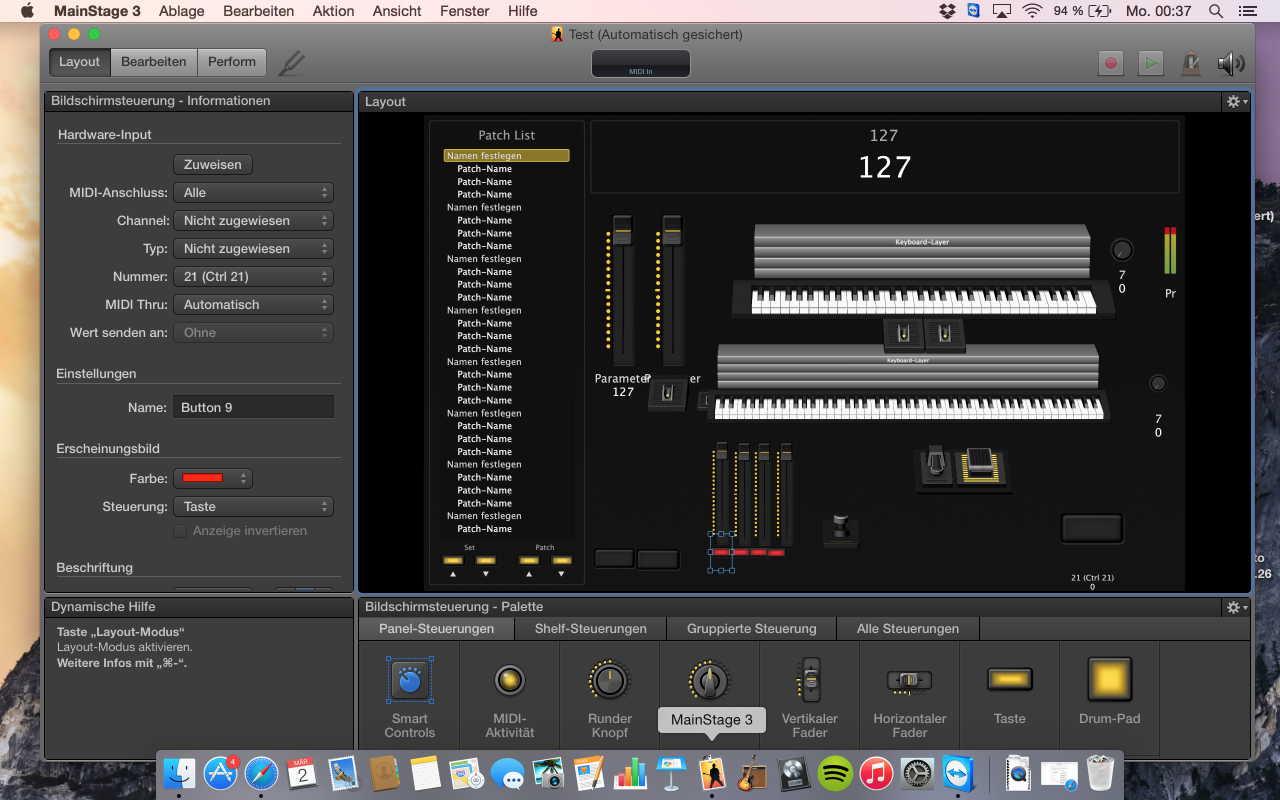Viewport: 1280px width, 800px height.
Task: Click the green play button in toolbar
Action: [1151, 62]
